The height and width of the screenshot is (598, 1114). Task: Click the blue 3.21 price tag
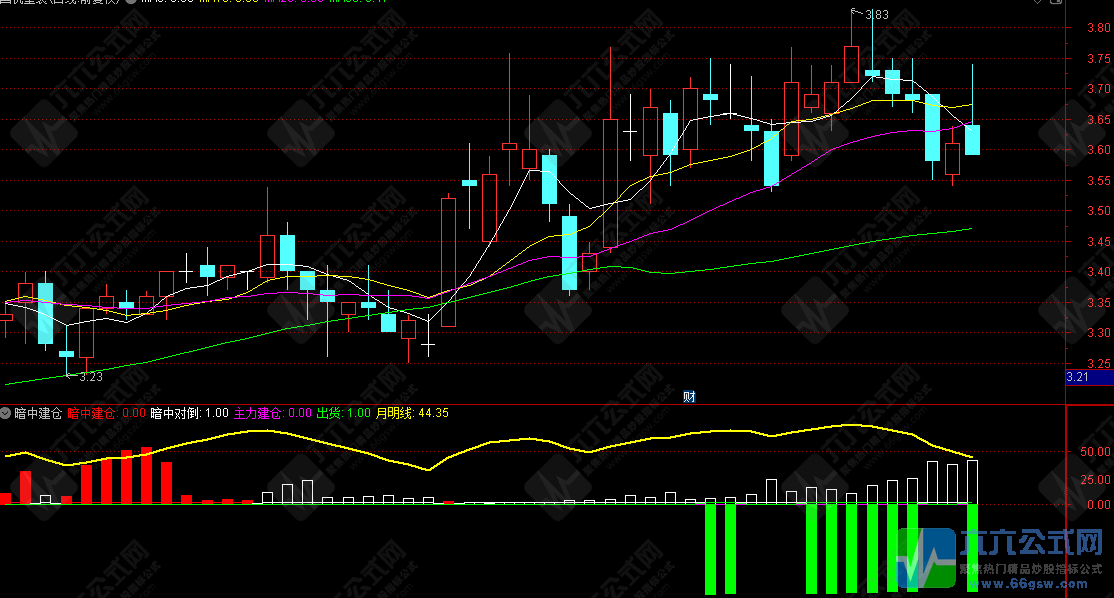(x=1078, y=377)
